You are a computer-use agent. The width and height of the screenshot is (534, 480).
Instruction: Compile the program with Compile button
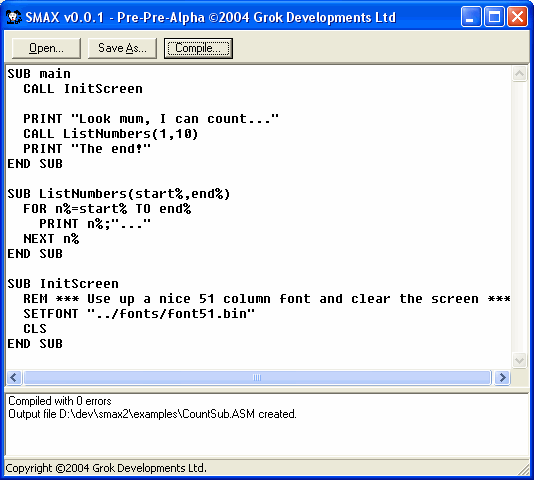coord(198,48)
